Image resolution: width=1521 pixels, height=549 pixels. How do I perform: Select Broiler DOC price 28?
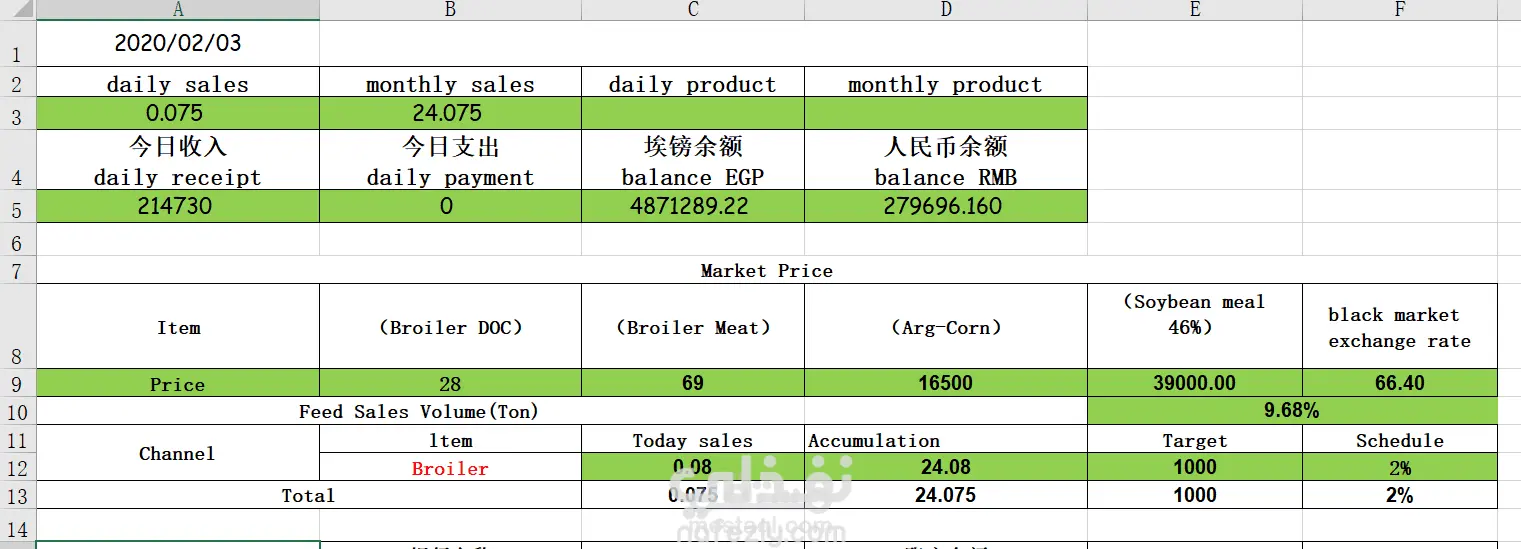(450, 383)
